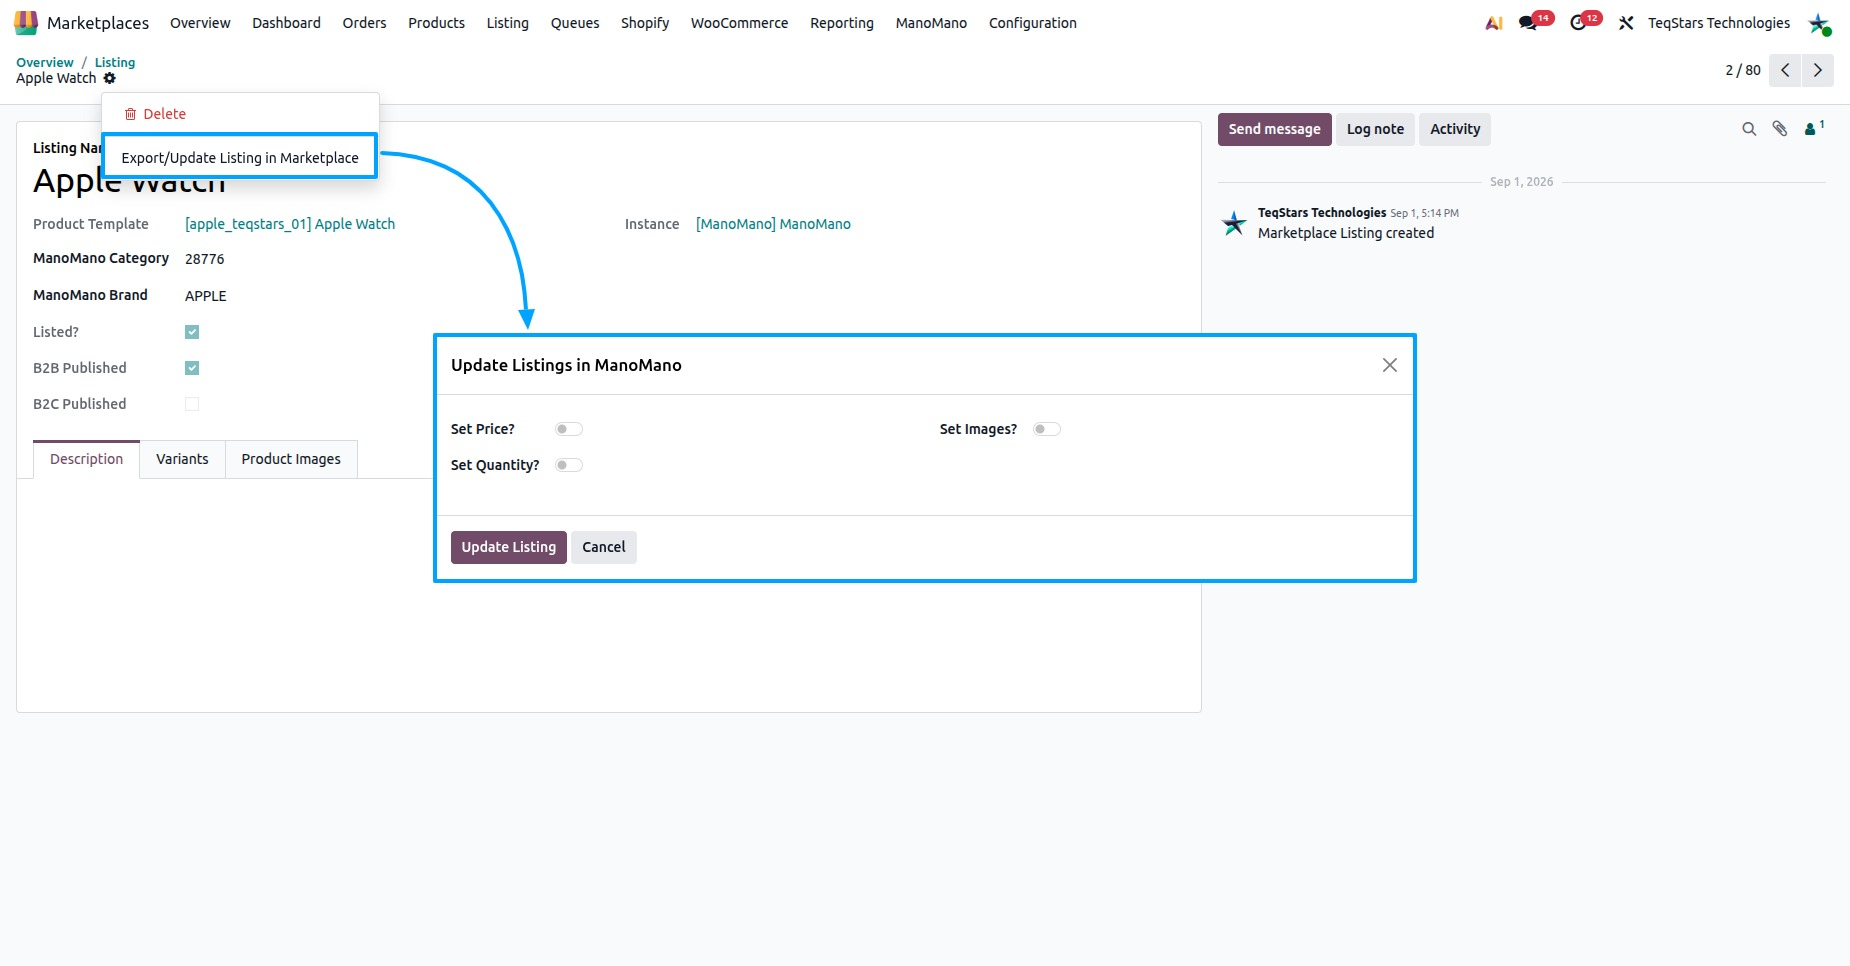
Task: Go to Listing breadcrumb link
Action: click(x=115, y=62)
